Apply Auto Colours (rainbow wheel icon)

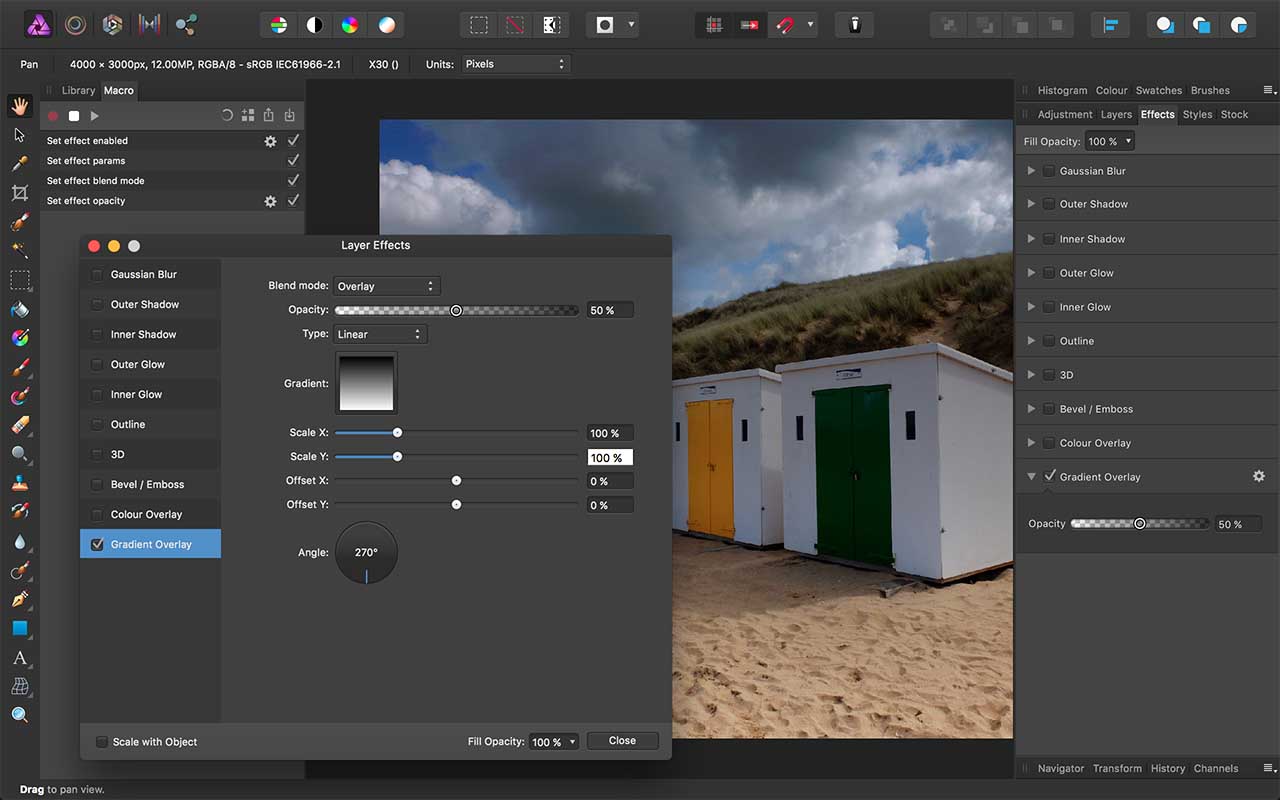pyautogui.click(x=350, y=25)
